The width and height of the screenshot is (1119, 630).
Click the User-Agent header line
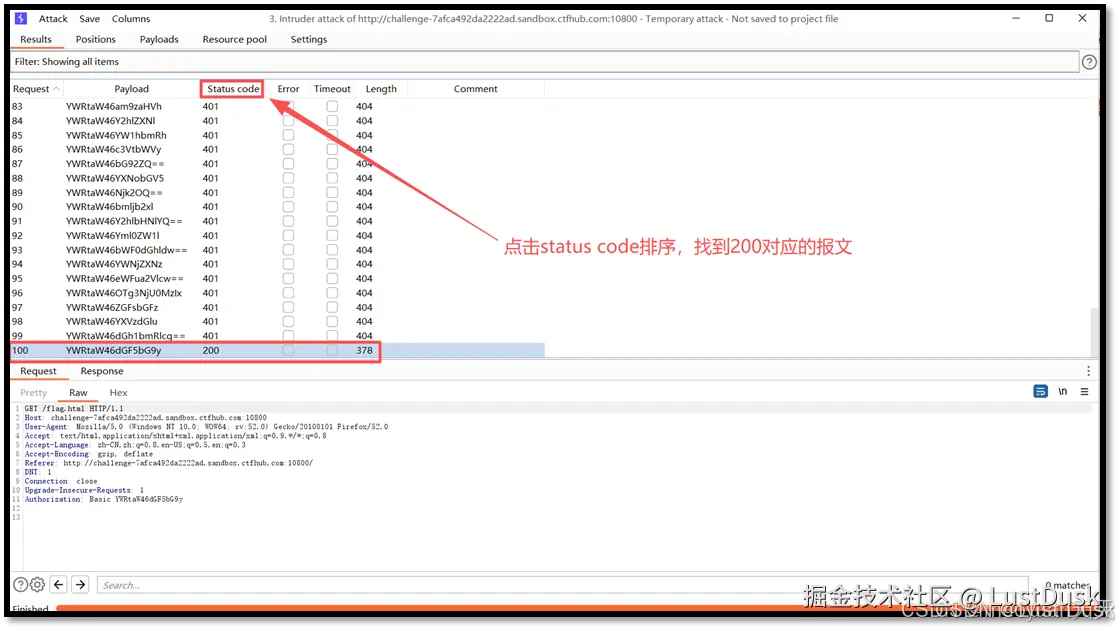click(x=206, y=427)
